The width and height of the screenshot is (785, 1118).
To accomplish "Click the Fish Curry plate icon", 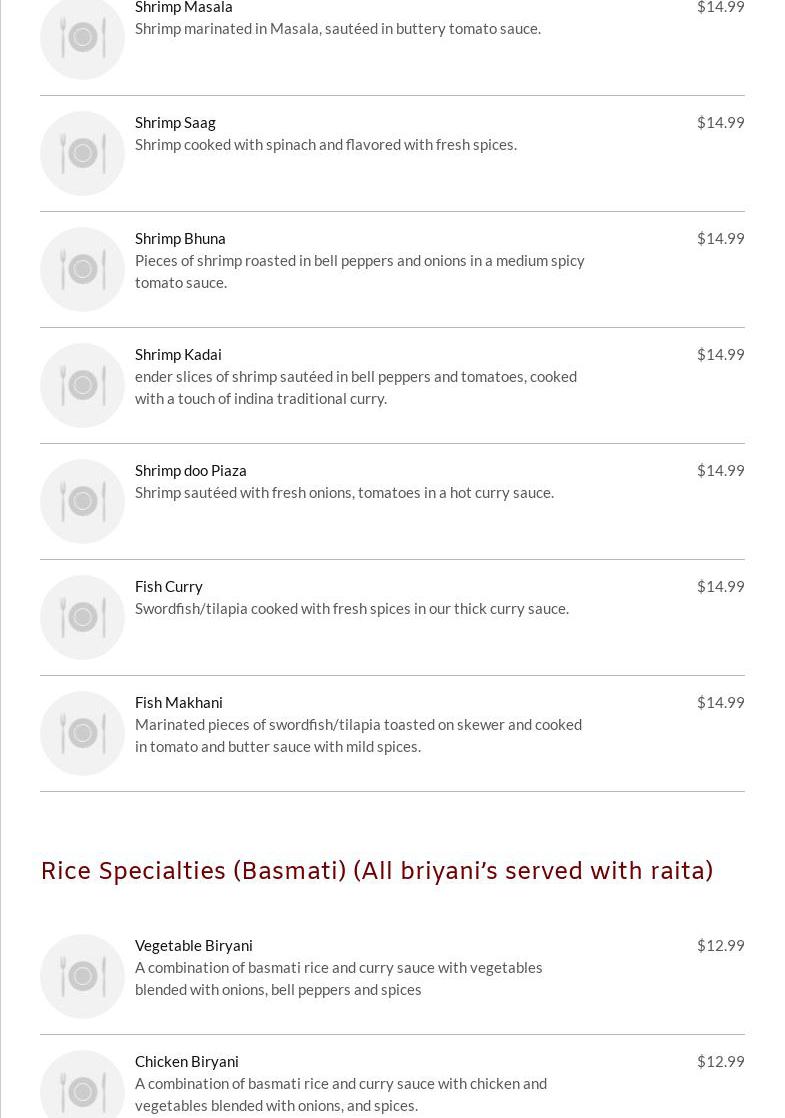I will coord(82,617).
